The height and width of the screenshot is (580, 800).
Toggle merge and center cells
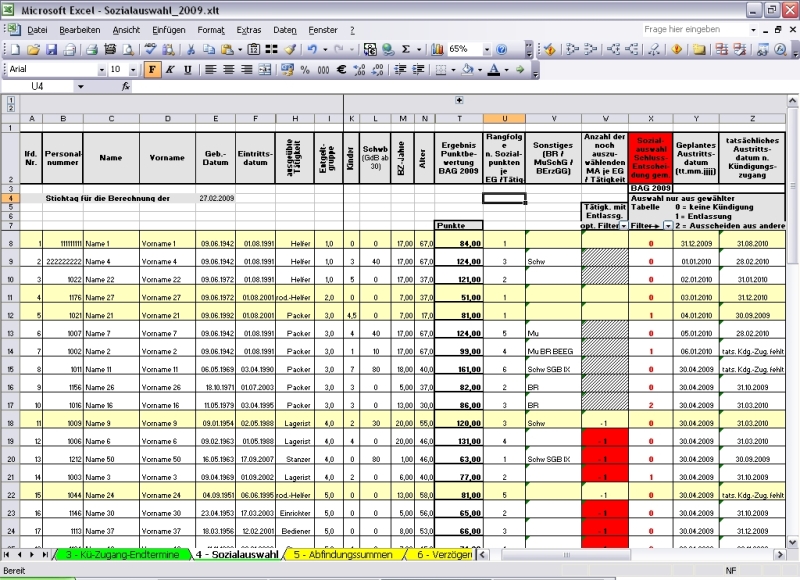(x=265, y=70)
